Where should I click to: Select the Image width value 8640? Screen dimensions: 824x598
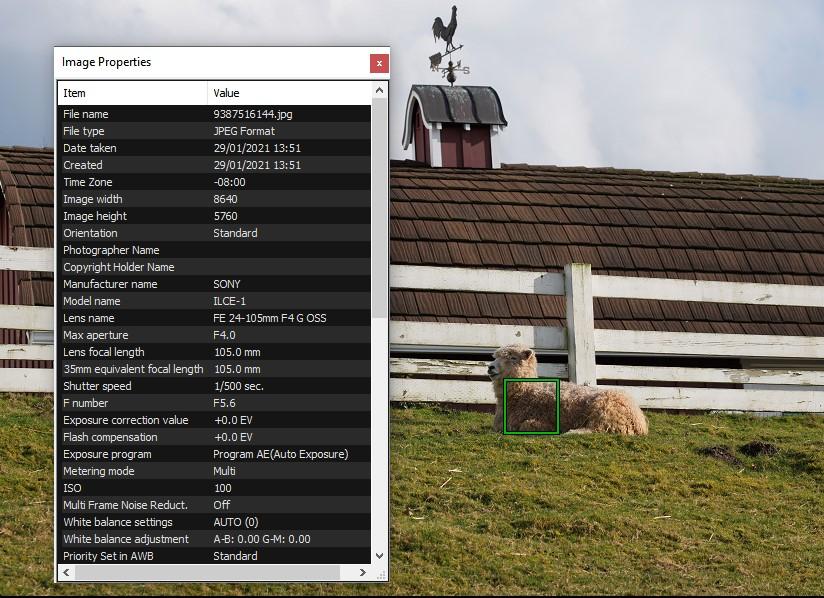(x=225, y=199)
